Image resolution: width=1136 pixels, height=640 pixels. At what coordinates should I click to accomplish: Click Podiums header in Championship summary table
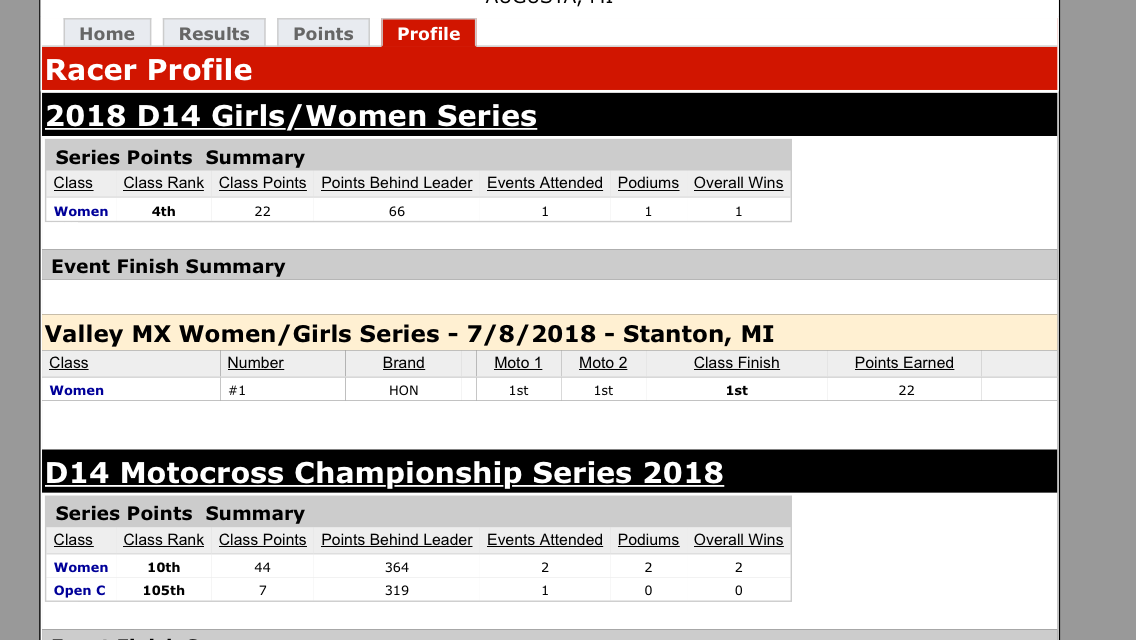click(x=648, y=540)
